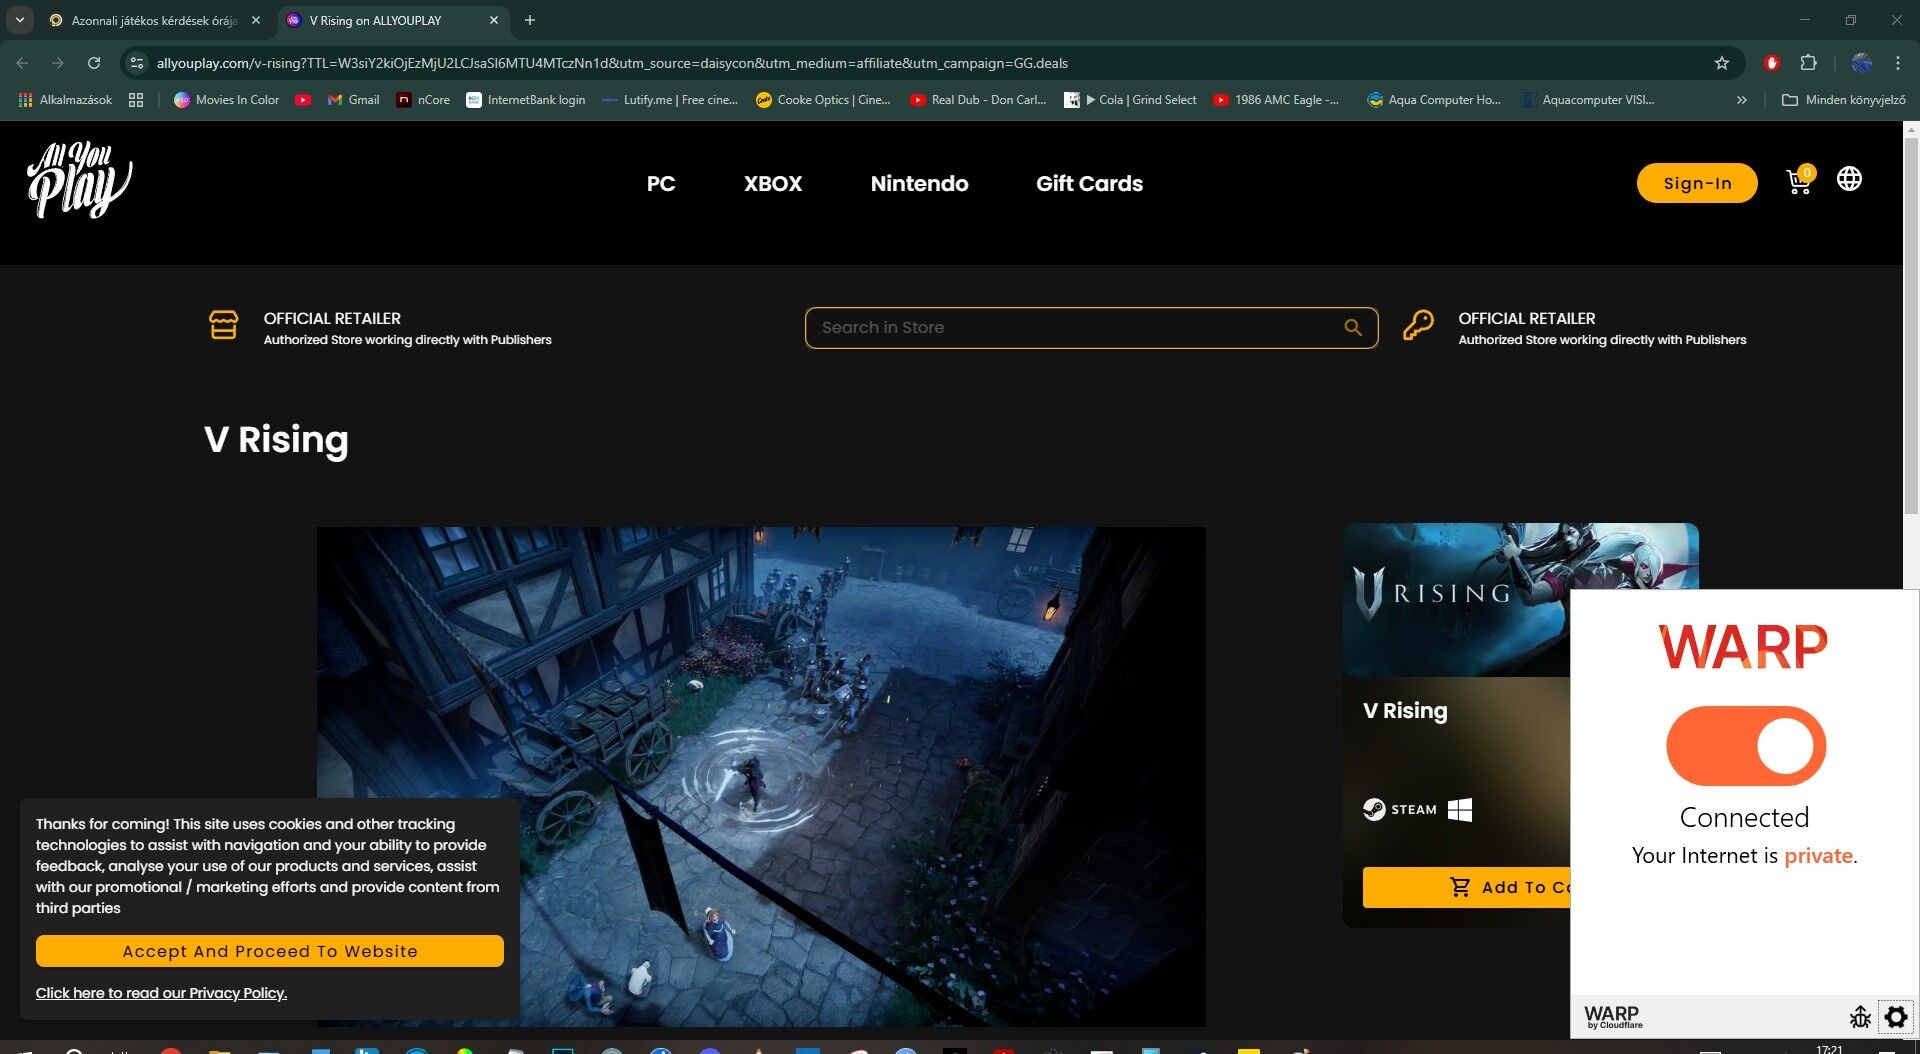View site information icon in address bar
Image resolution: width=1920 pixels, height=1054 pixels.
[x=137, y=63]
